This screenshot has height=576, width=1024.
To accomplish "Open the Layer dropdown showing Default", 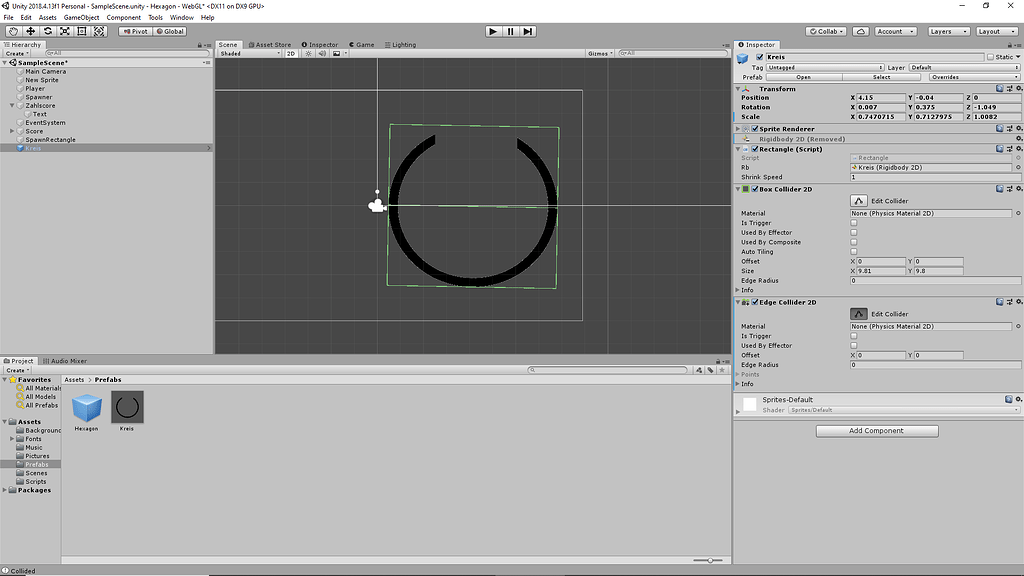I will pos(965,67).
